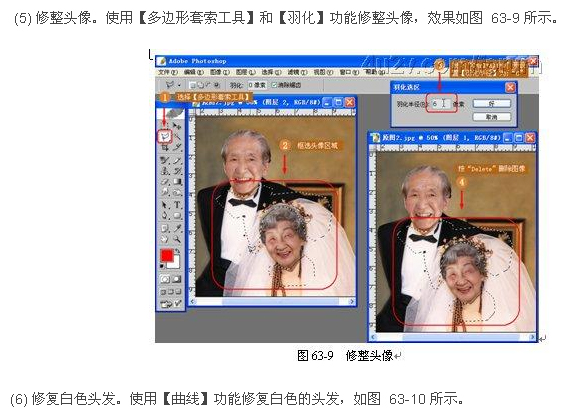The height and width of the screenshot is (420, 568).
Task: Reset default foreground and background colors
Action: 162,266
